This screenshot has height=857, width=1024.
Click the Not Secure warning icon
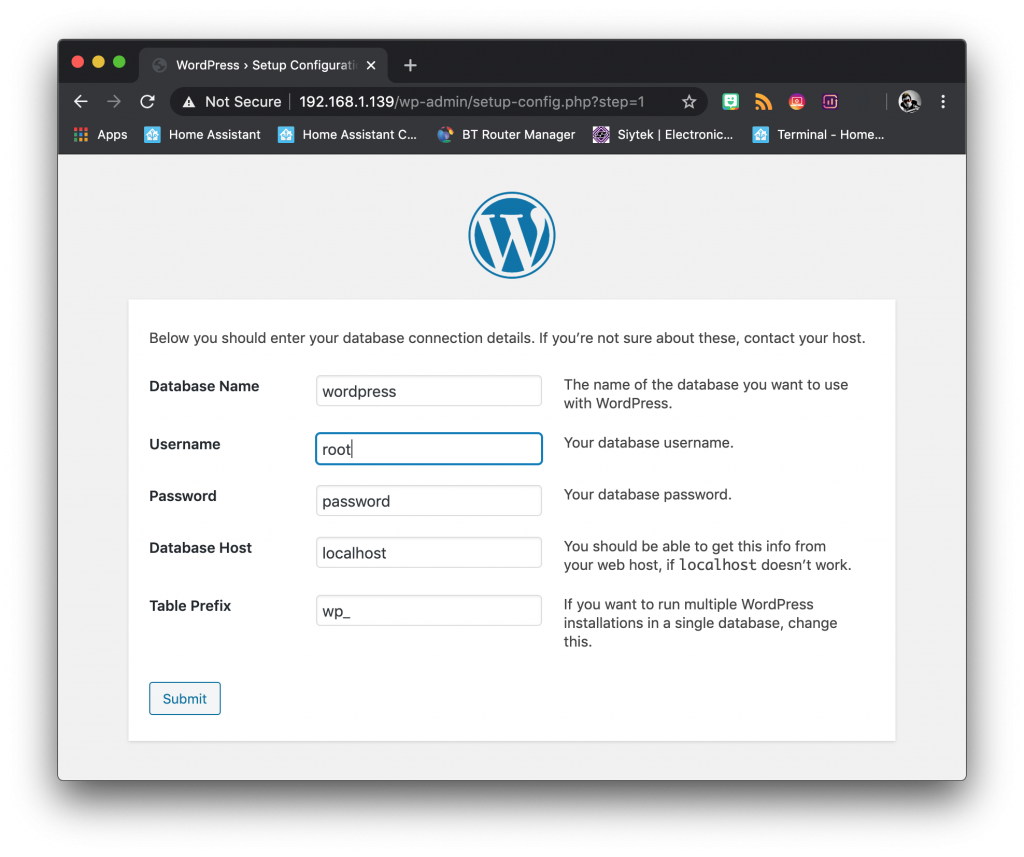[x=189, y=102]
